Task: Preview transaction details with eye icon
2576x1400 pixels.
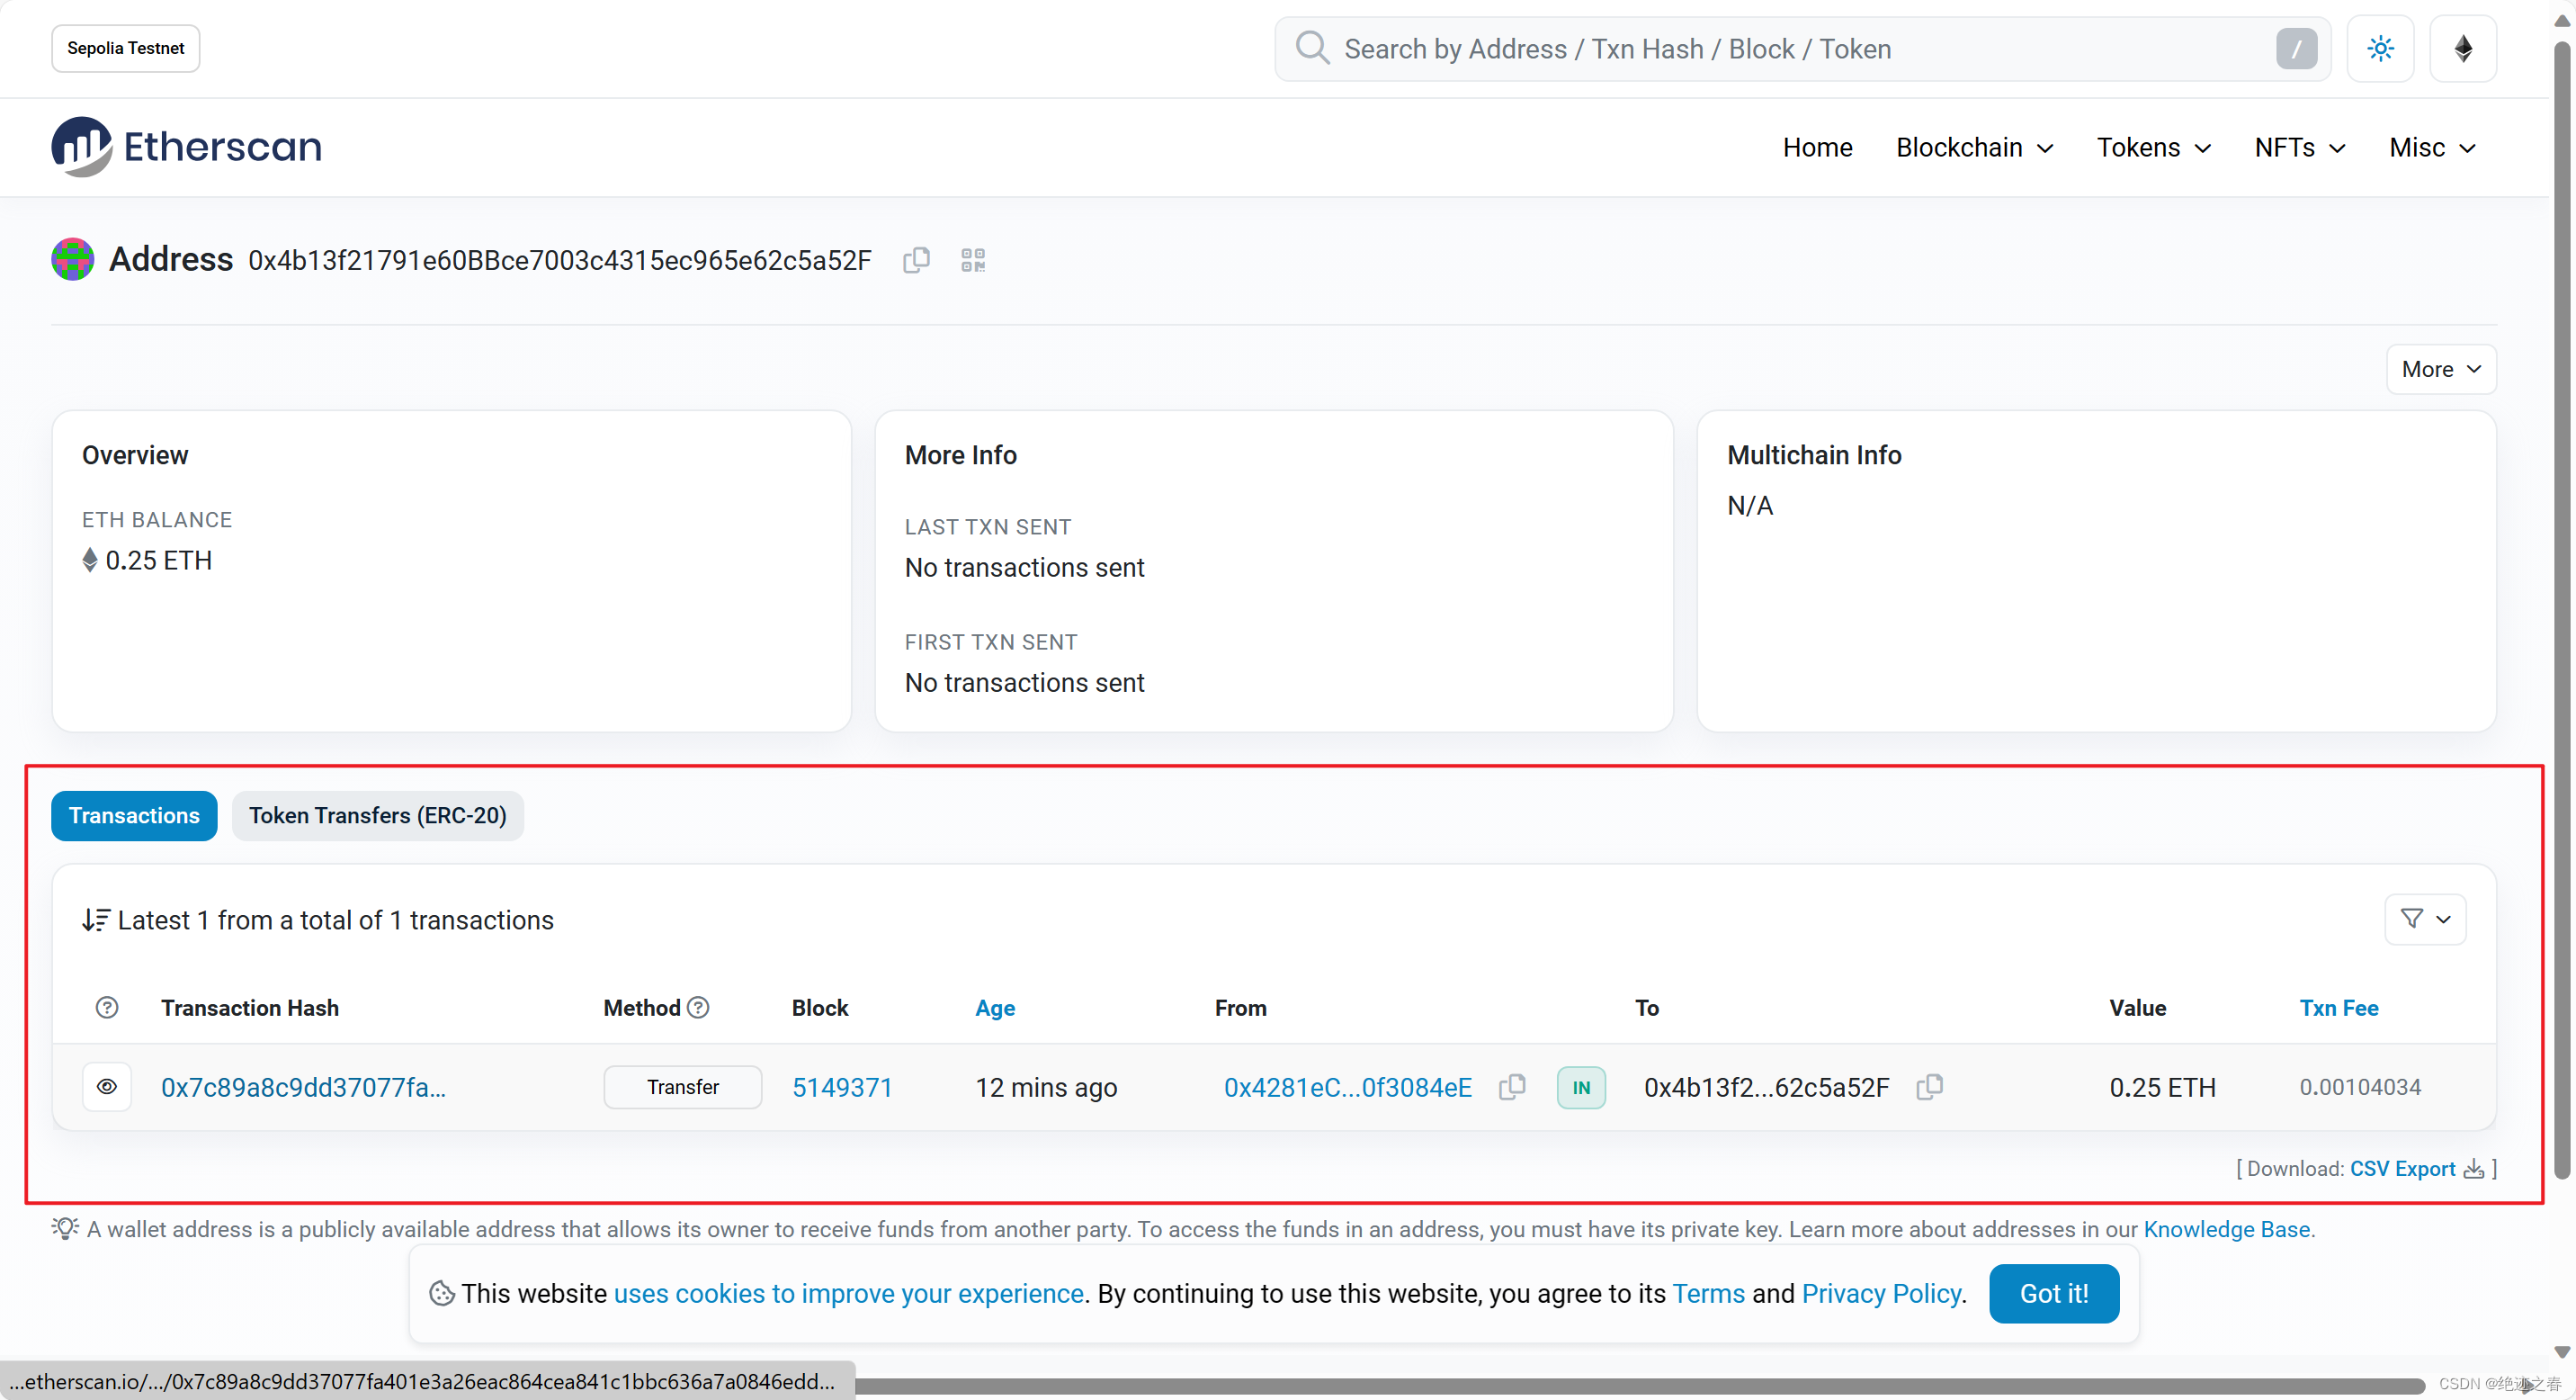Action: point(107,1087)
